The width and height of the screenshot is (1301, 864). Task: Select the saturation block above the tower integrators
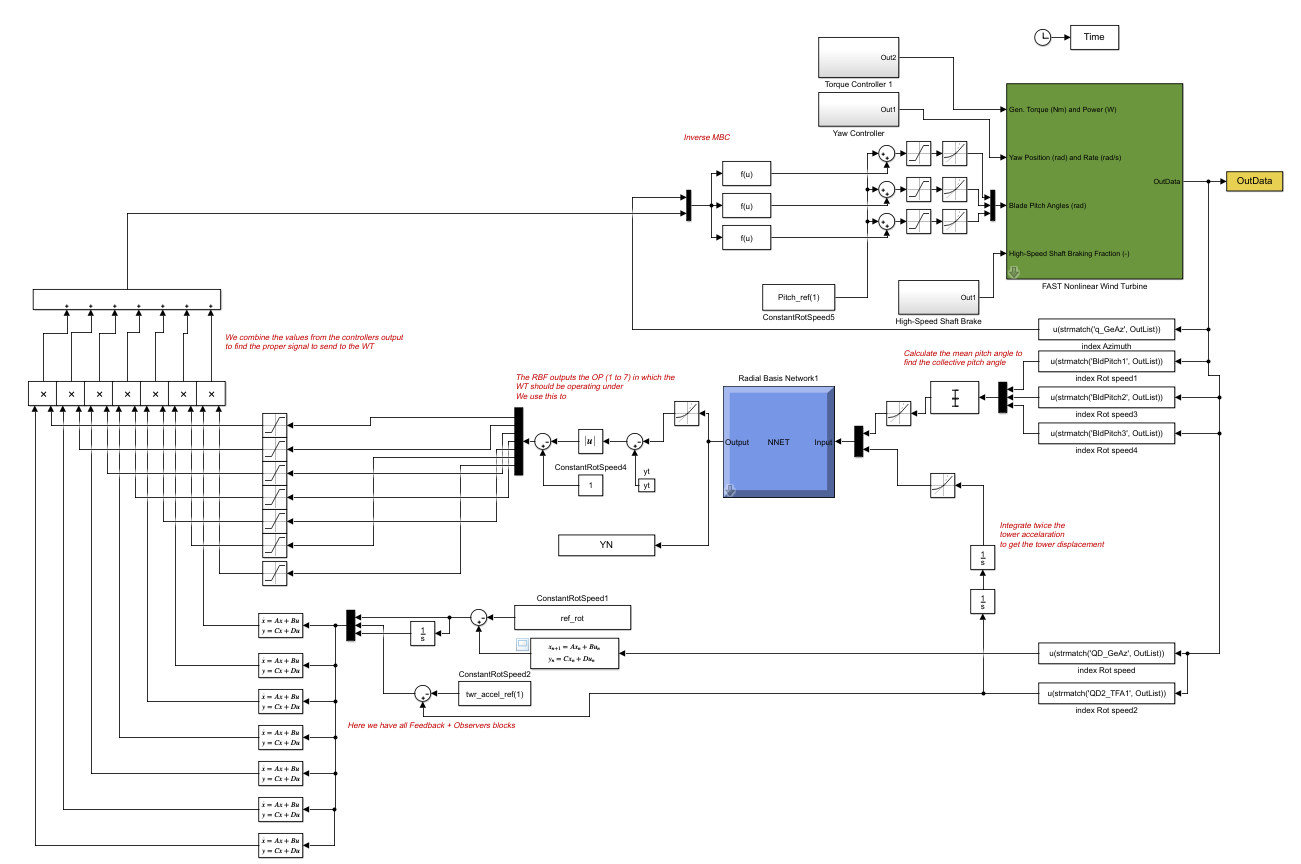pyautogui.click(x=942, y=485)
